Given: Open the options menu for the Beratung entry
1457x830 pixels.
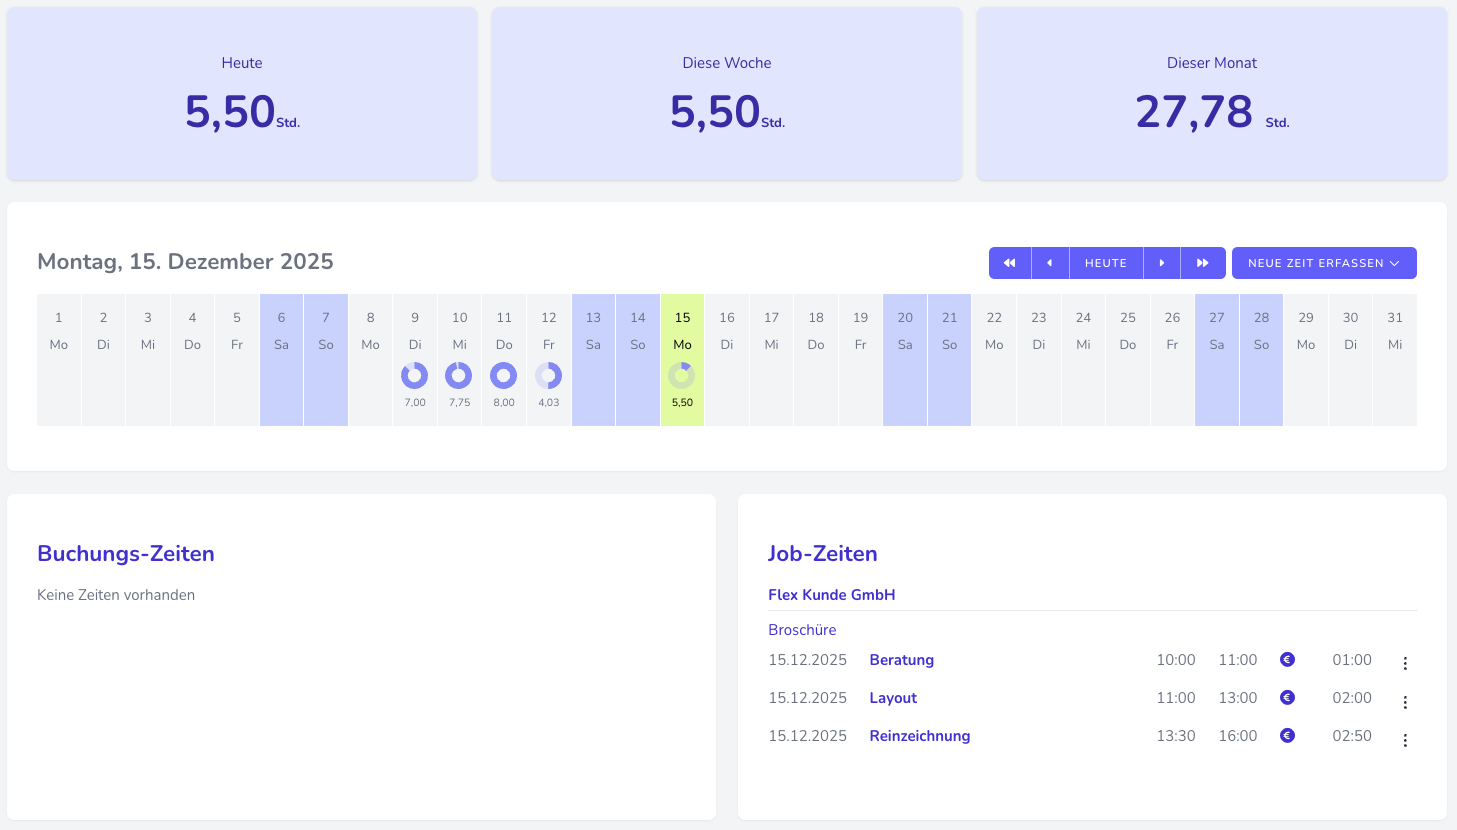Looking at the screenshot, I should pos(1405,662).
